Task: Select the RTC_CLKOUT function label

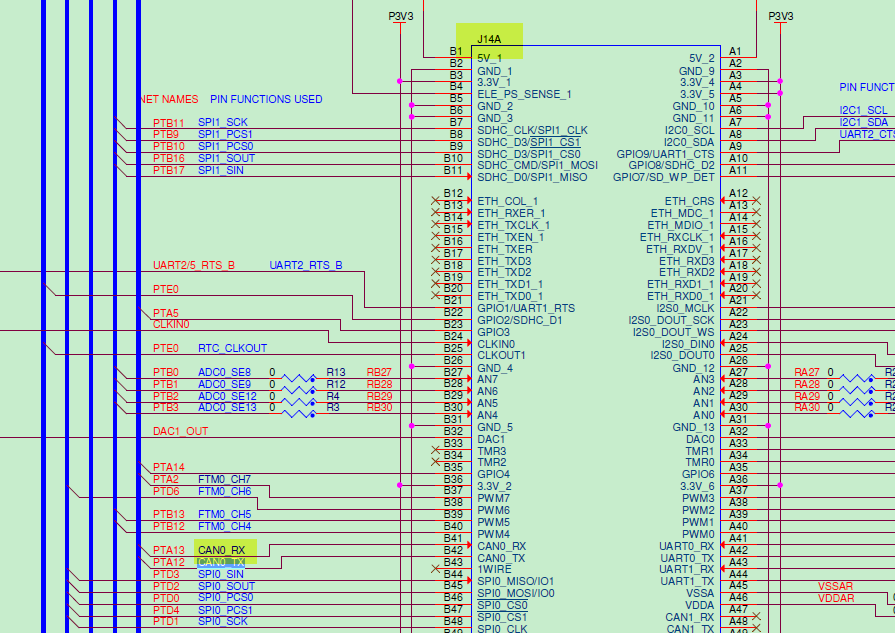Action: coord(232,348)
